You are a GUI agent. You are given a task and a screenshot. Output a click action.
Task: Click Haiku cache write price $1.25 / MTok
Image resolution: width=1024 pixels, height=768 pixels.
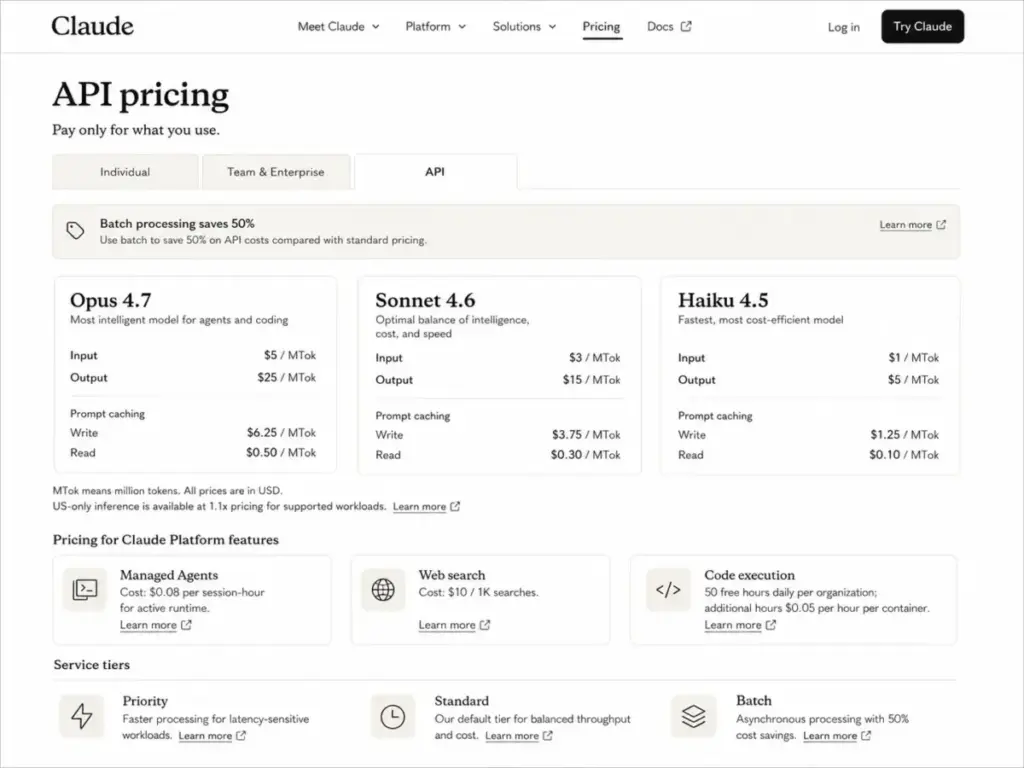coord(904,434)
